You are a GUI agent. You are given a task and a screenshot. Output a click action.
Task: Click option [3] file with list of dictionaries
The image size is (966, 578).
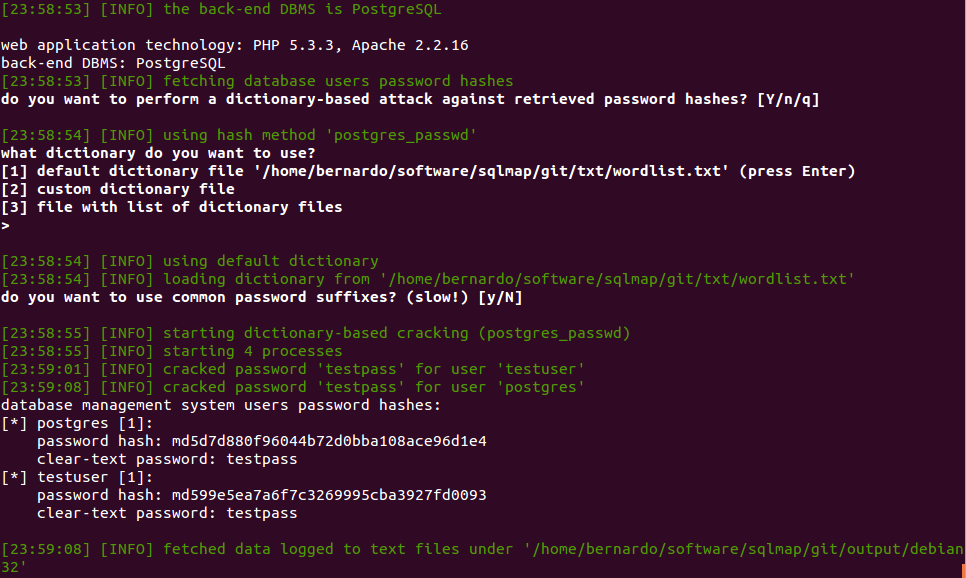click(172, 207)
